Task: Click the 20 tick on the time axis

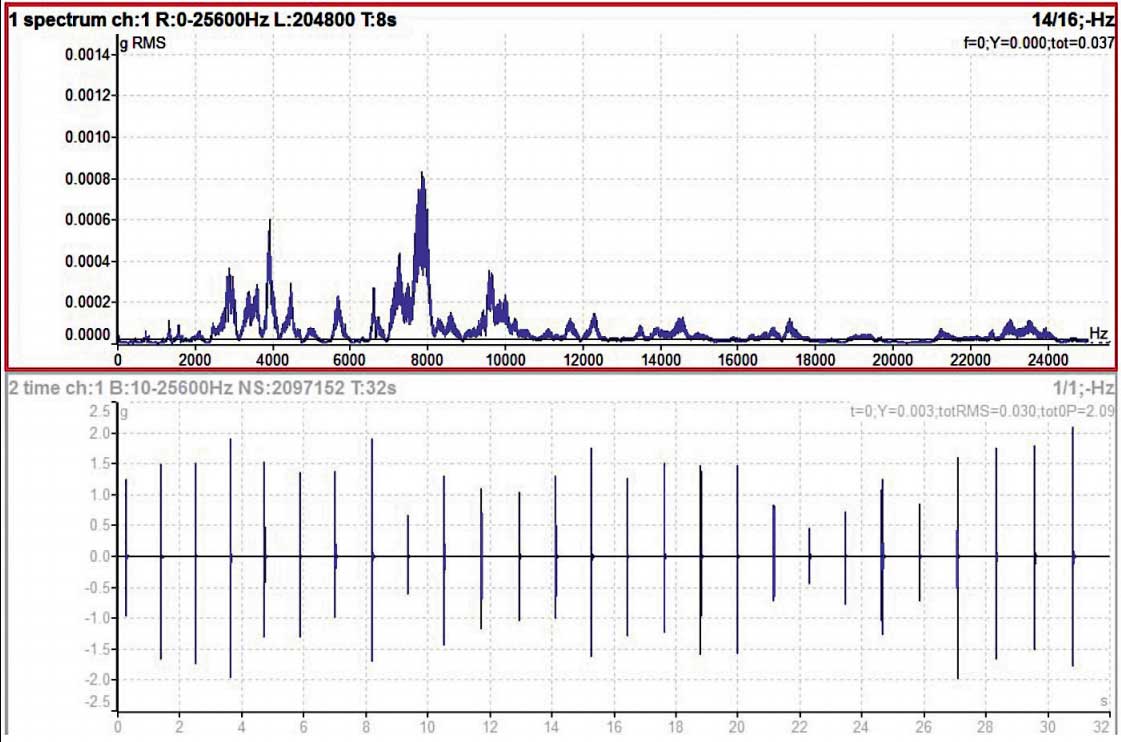Action: tap(737, 727)
